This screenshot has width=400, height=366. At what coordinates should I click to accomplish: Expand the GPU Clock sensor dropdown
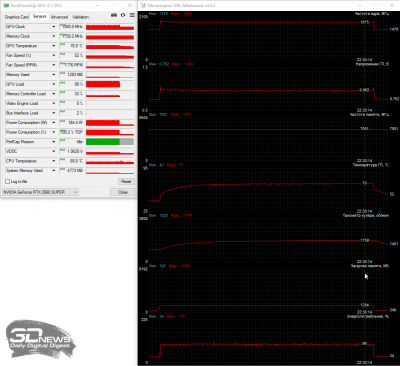54,27
